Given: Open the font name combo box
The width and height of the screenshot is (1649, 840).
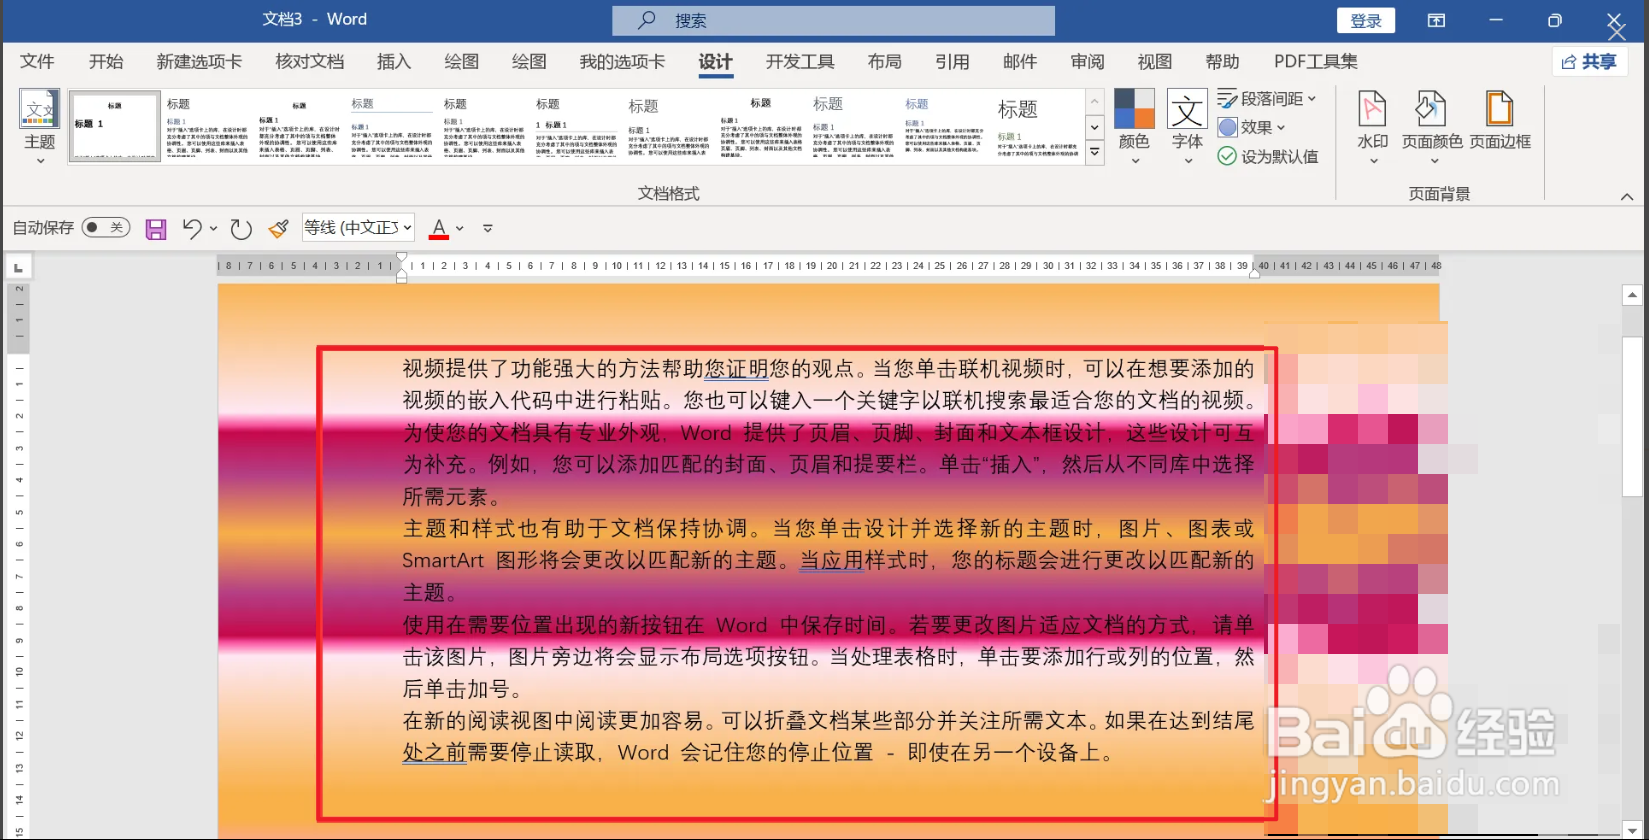Looking at the screenshot, I should click(358, 228).
